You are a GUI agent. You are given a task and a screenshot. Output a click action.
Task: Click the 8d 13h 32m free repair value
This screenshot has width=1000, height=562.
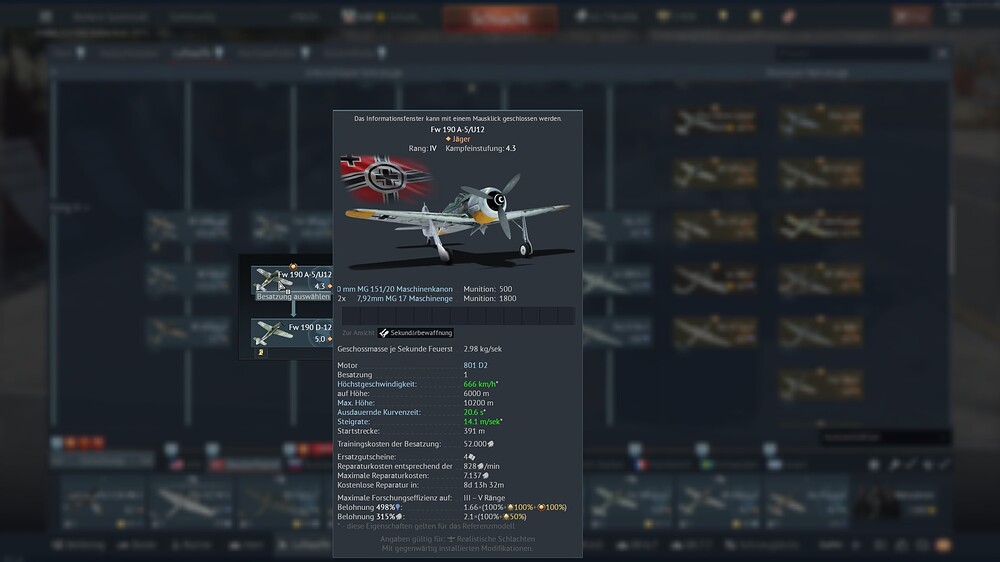[x=483, y=485]
